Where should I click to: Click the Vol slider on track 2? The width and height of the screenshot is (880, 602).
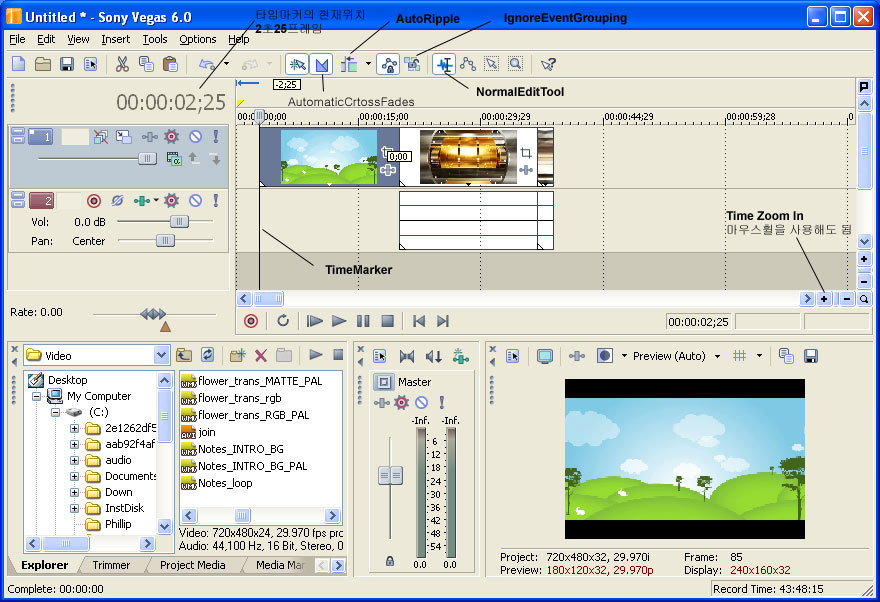tap(179, 222)
